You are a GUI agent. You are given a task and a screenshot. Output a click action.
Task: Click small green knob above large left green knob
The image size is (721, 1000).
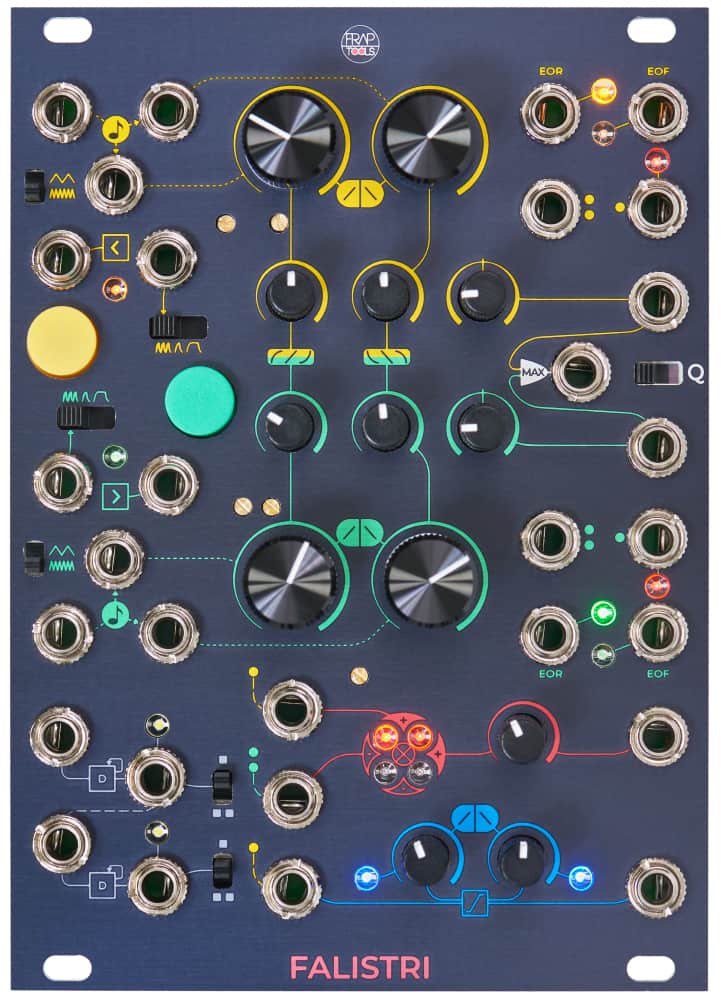tap(290, 427)
